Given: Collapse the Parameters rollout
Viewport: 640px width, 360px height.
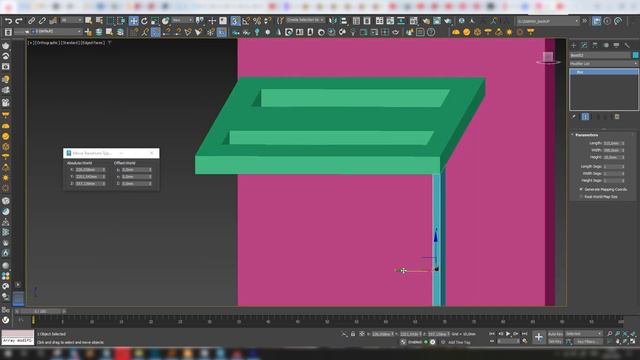Looking at the screenshot, I should coord(586,135).
